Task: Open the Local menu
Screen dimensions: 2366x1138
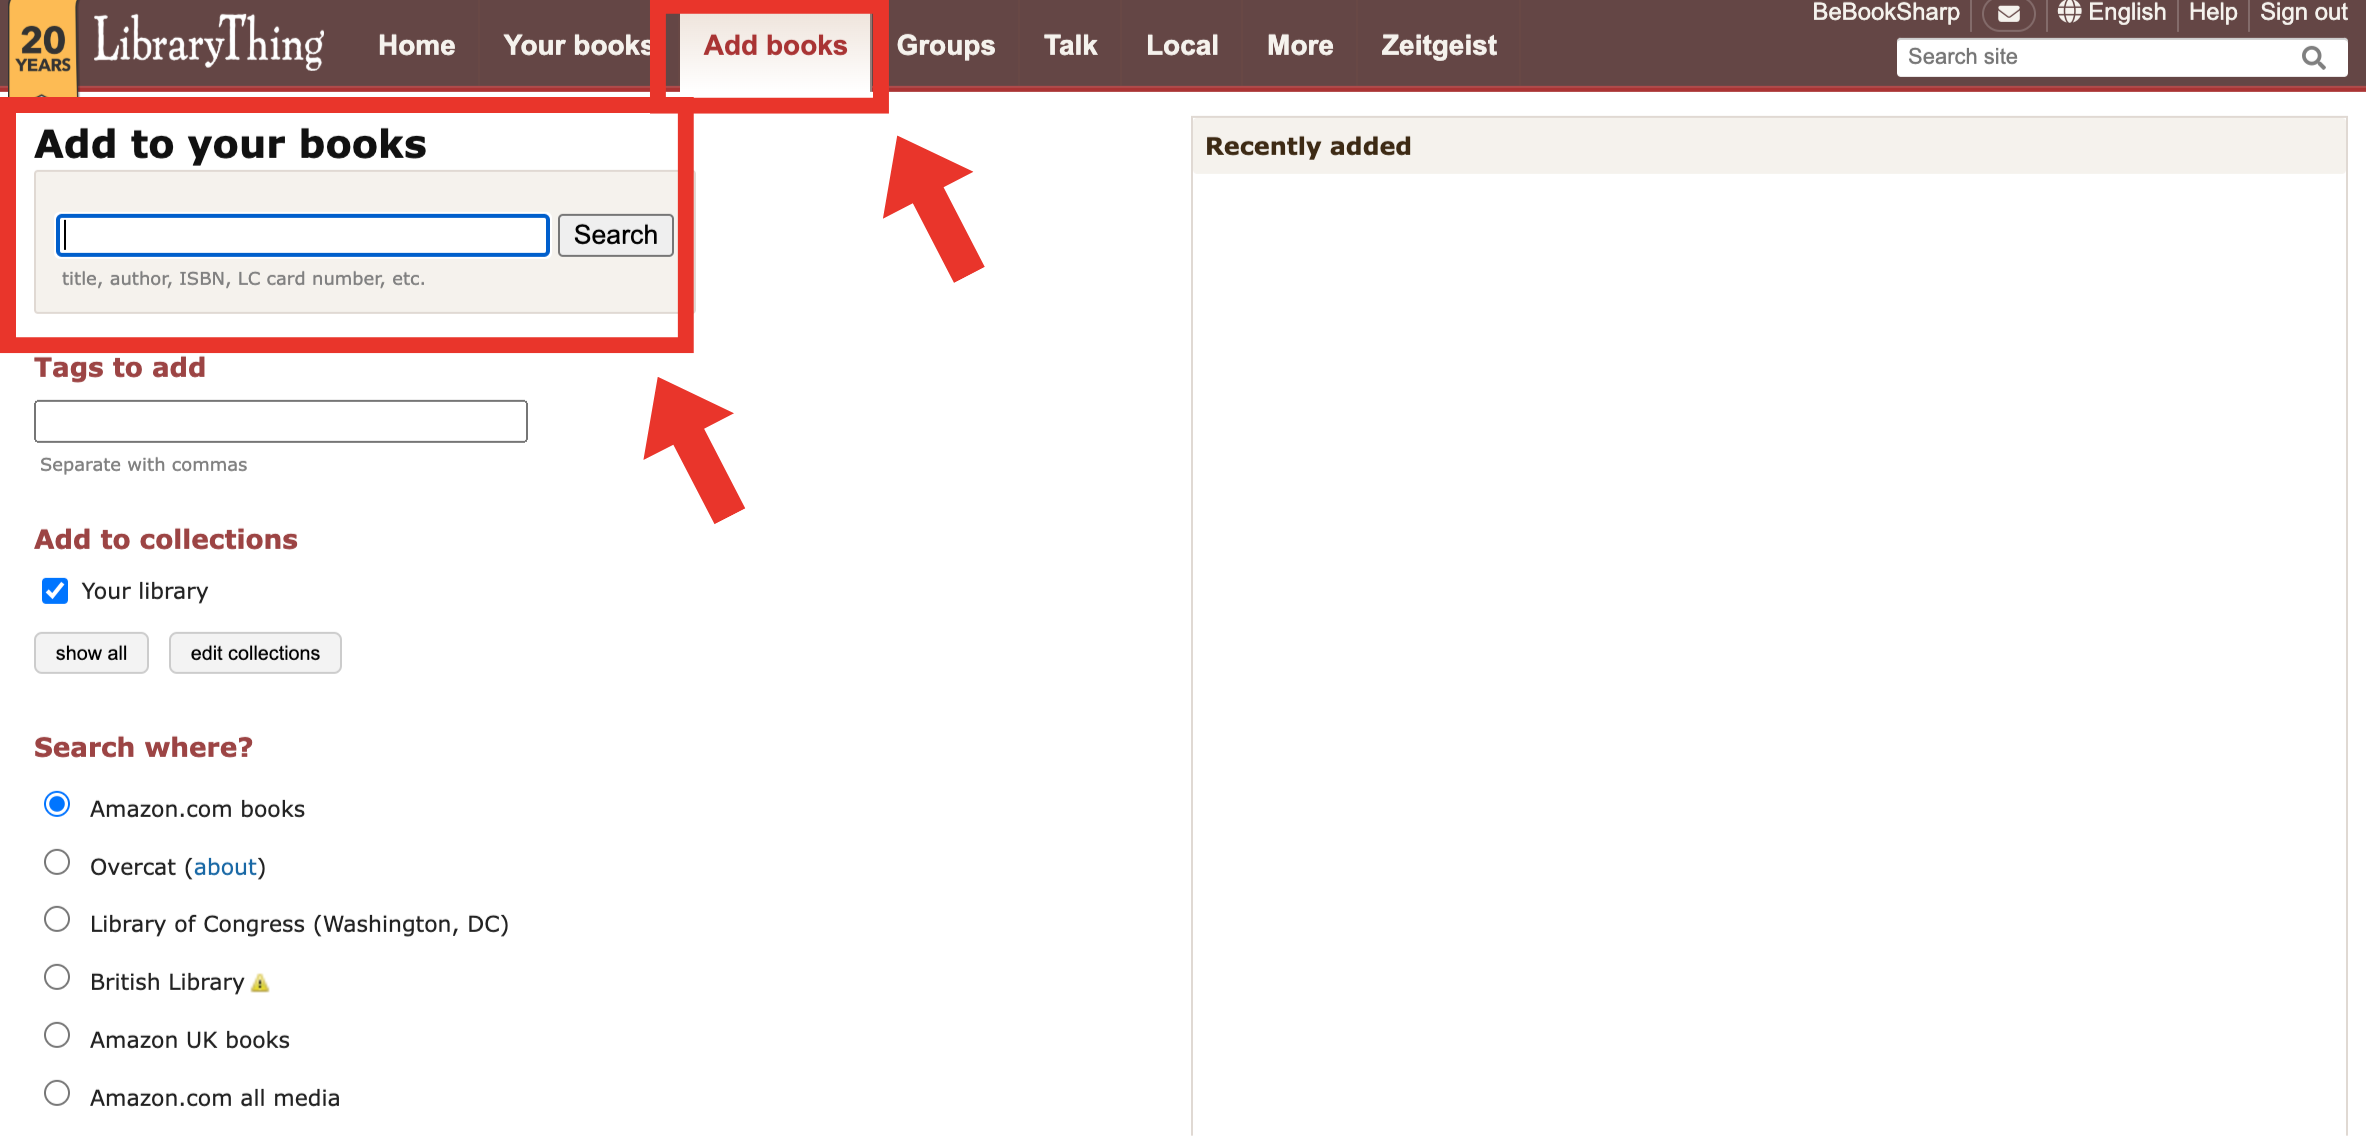Action: [1181, 45]
